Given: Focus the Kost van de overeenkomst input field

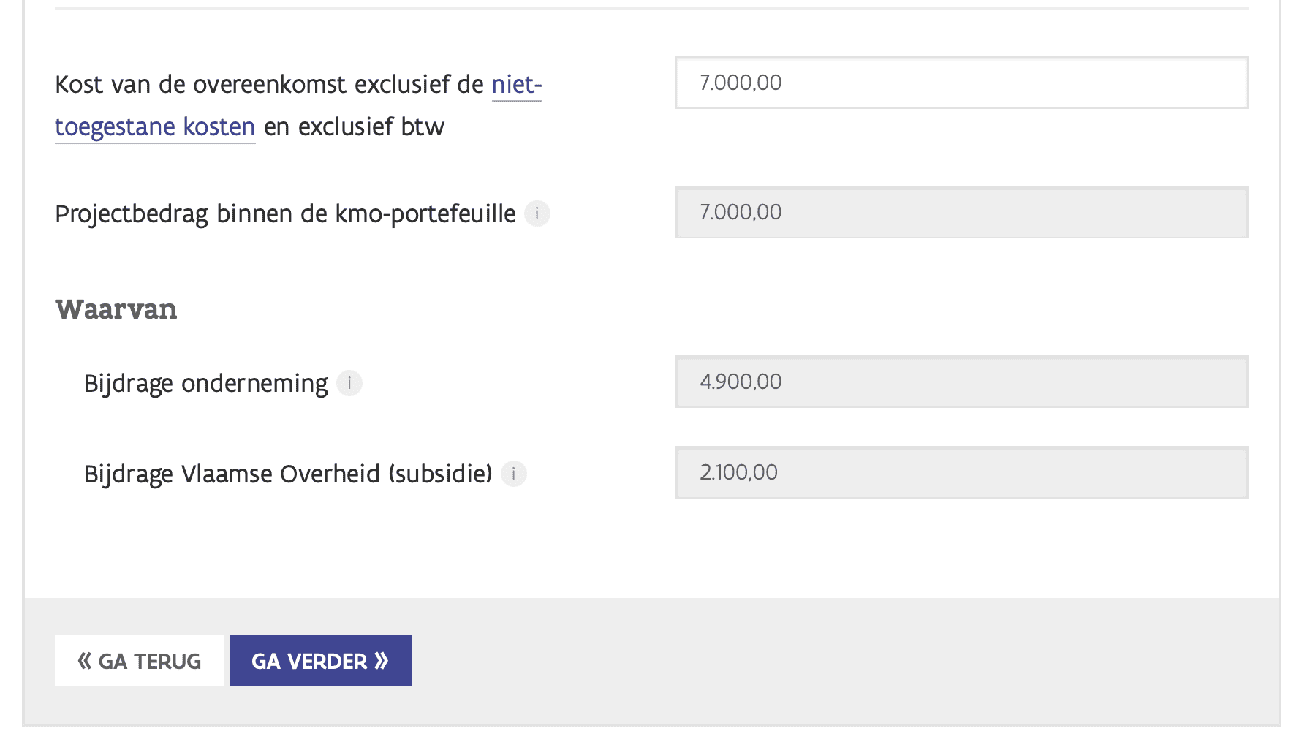Looking at the screenshot, I should (x=961, y=83).
